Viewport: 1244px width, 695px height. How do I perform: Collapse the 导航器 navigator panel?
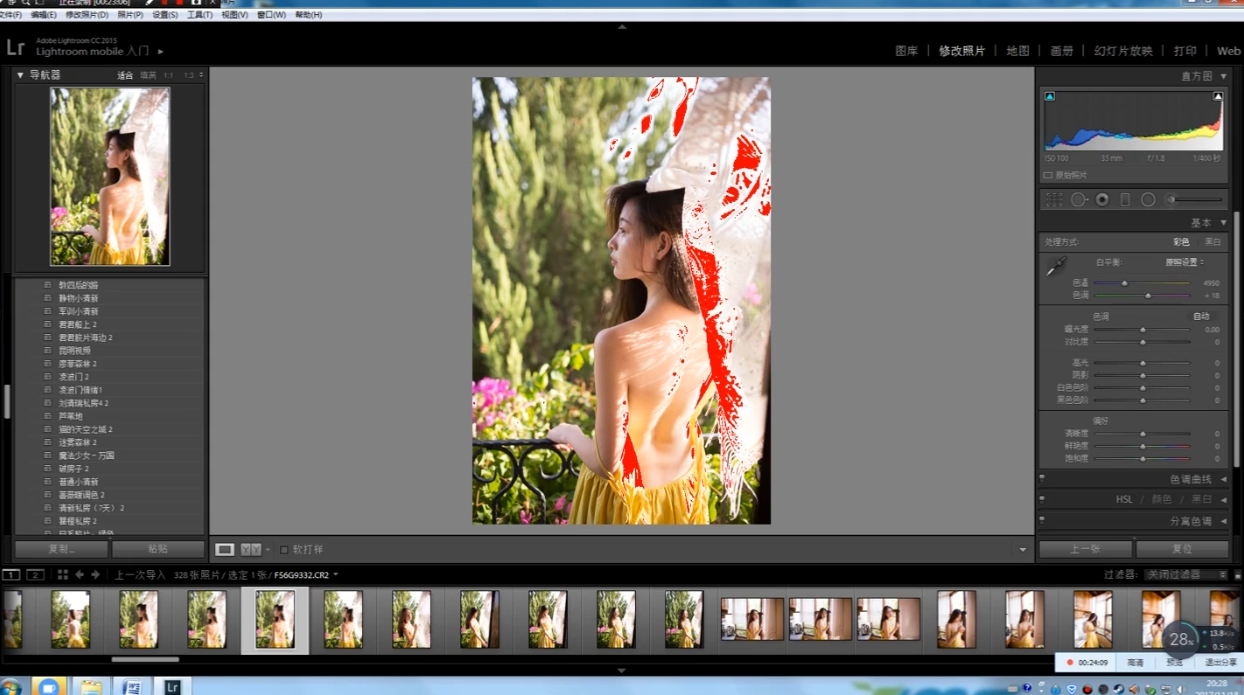pyautogui.click(x=20, y=75)
